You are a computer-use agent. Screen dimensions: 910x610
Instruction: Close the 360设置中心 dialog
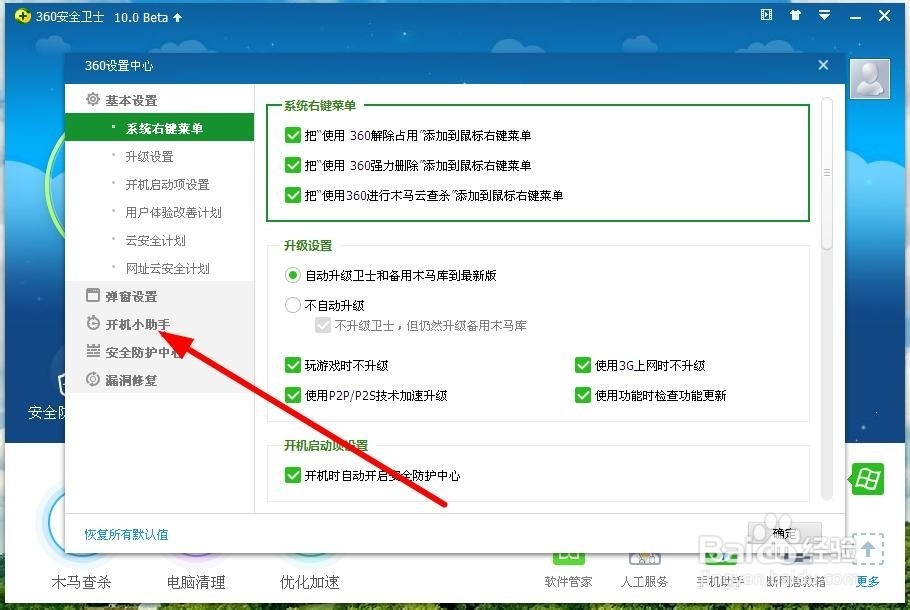click(x=823, y=65)
